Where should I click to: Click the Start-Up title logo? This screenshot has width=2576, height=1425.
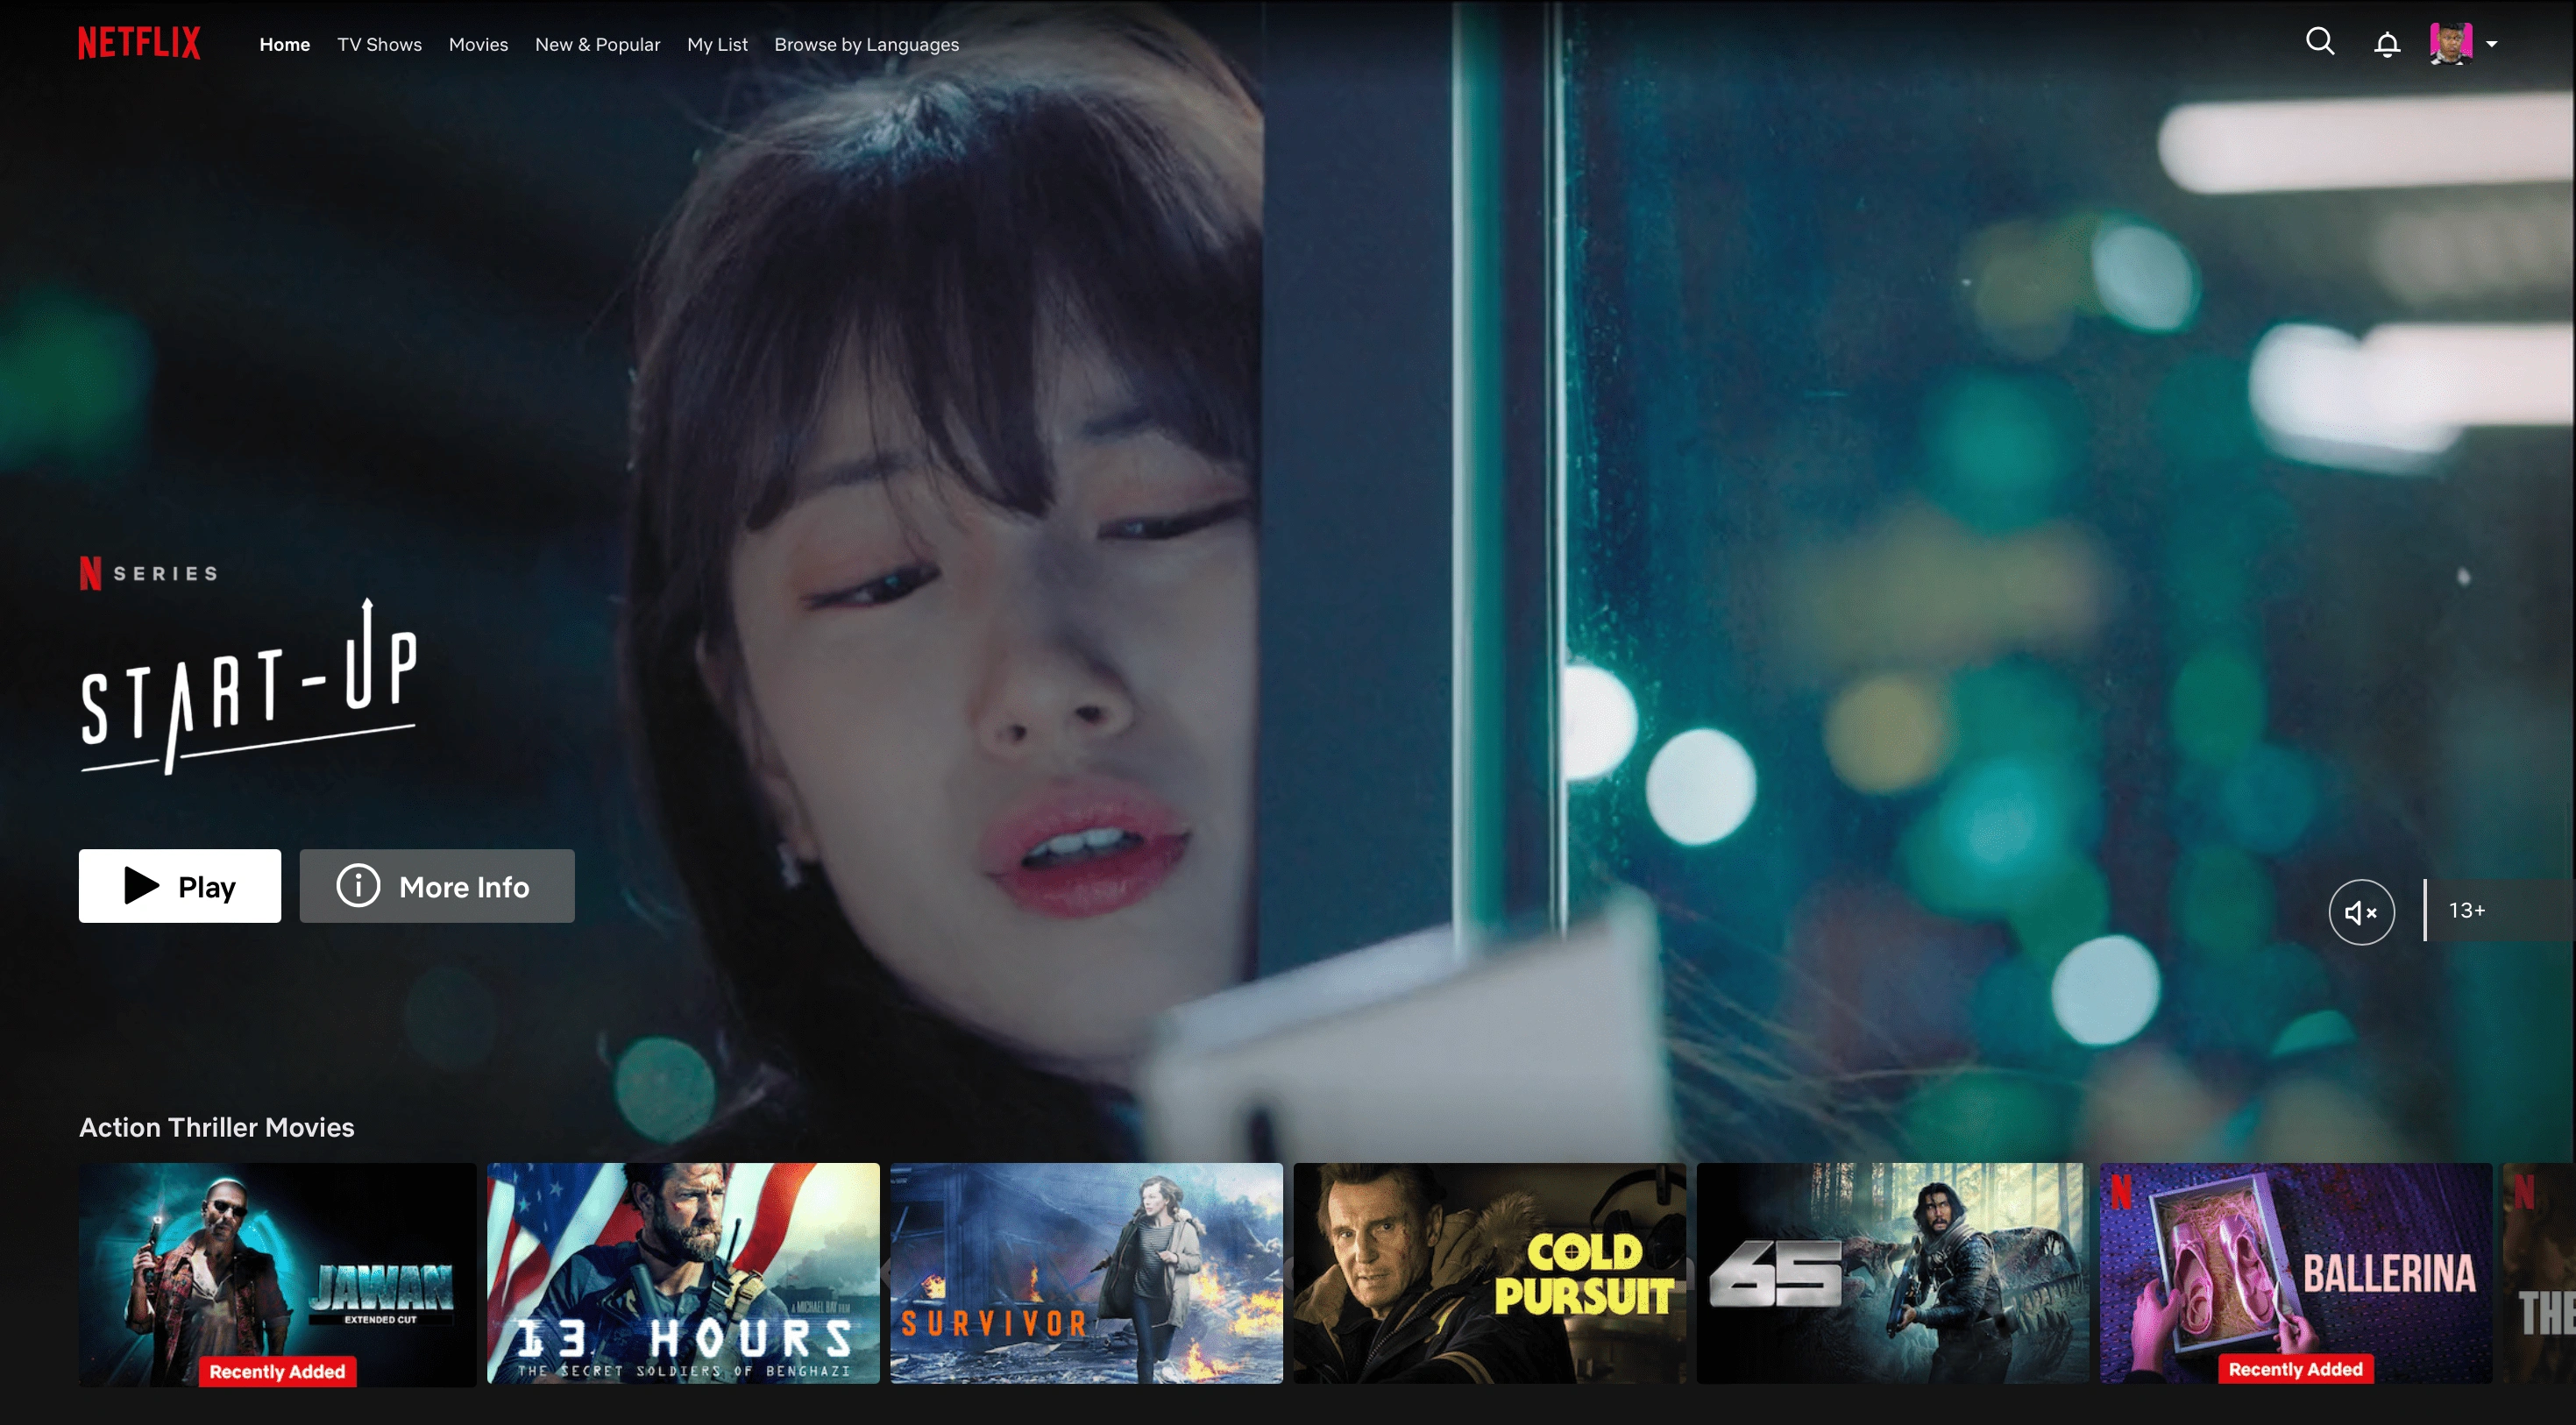(248, 687)
